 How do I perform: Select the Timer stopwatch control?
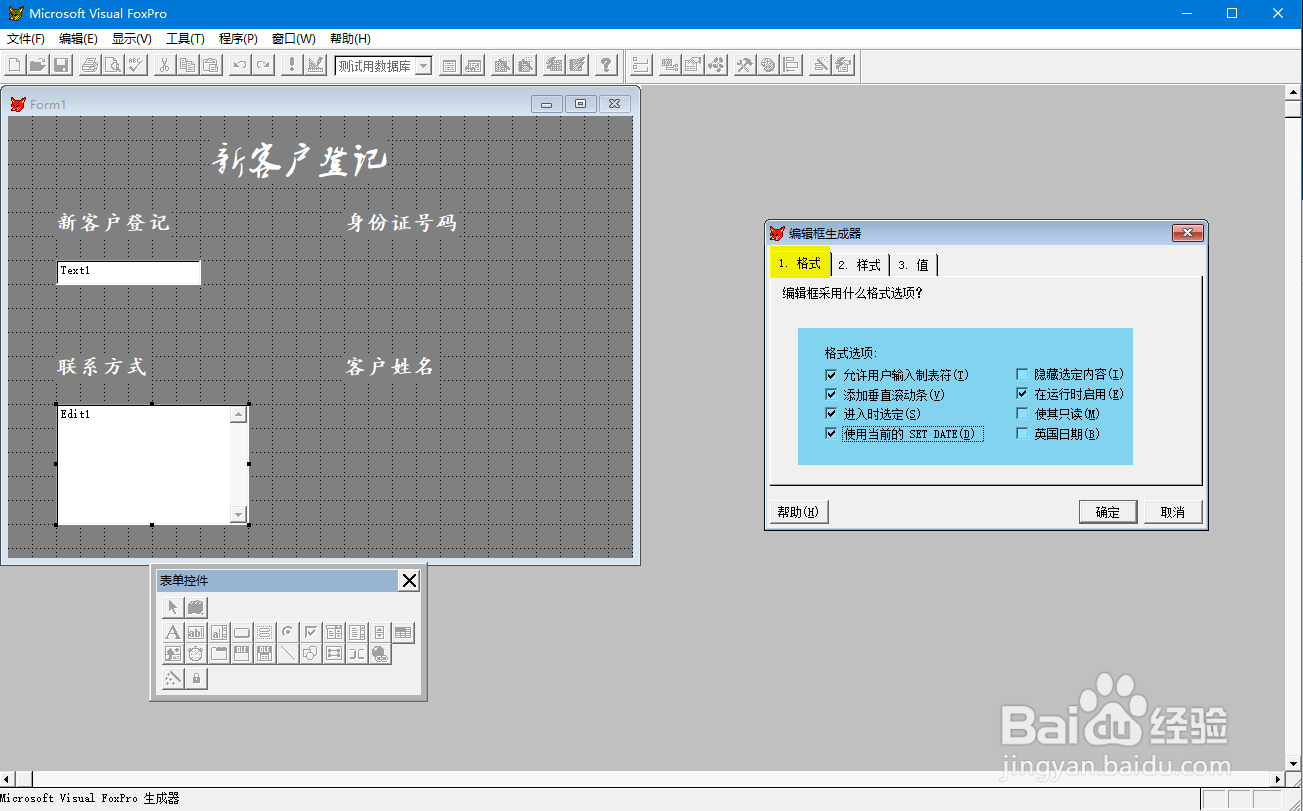[x=196, y=654]
